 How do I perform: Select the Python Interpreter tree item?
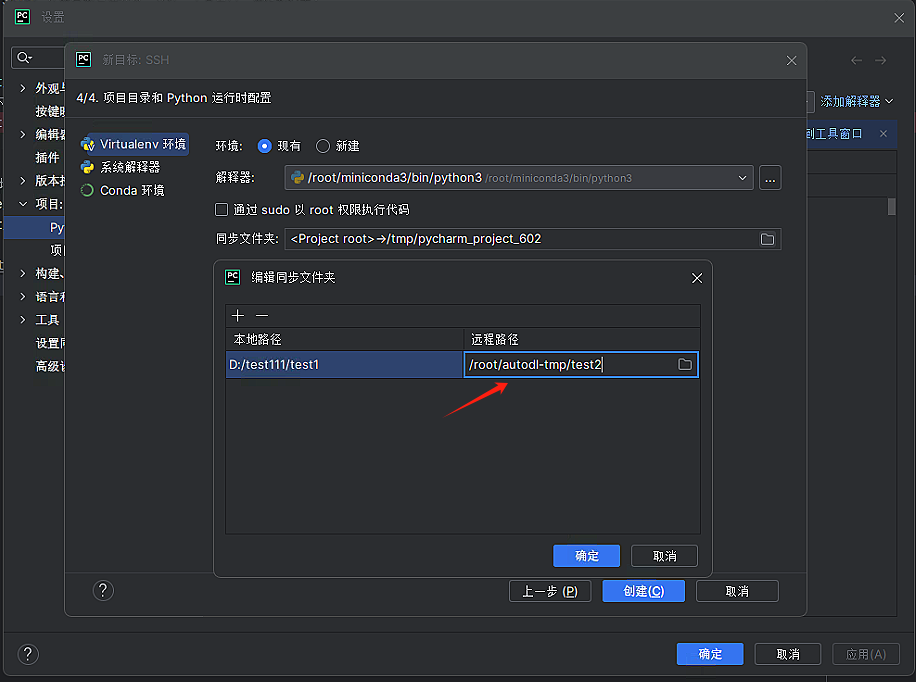[x=35, y=227]
